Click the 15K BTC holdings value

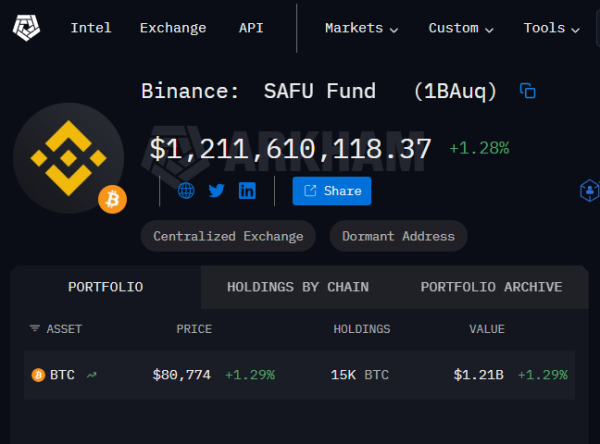pyautogui.click(x=360, y=375)
